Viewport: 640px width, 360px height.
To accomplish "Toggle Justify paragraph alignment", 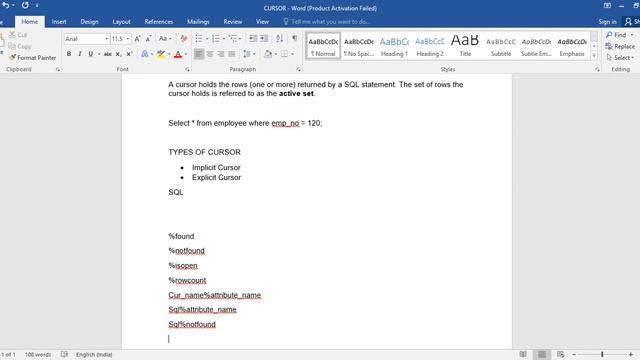I will pyautogui.click(x=232, y=54).
